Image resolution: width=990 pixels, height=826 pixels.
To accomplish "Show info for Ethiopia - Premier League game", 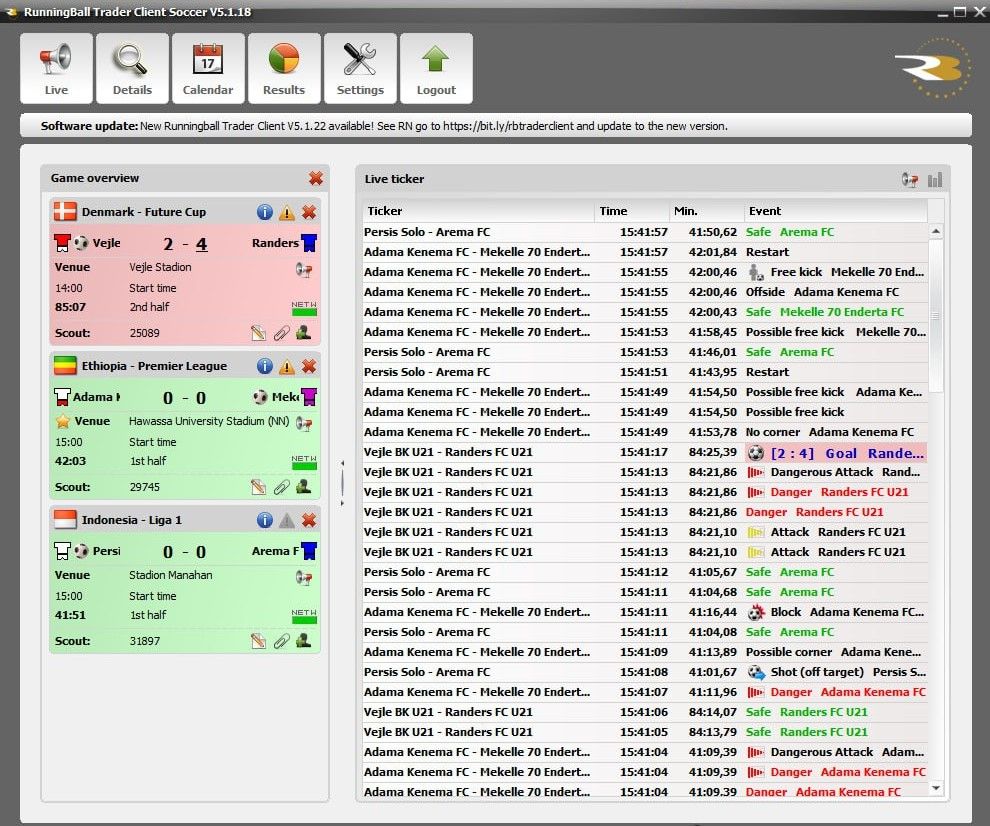I will click(265, 366).
